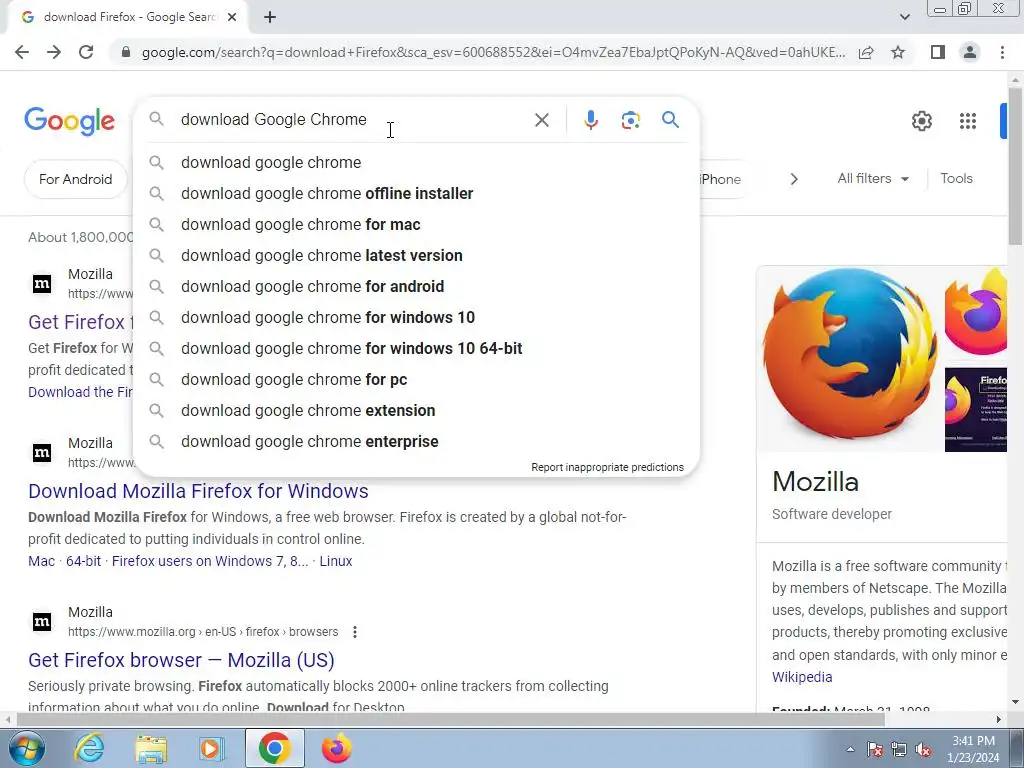Go forward to the next page

point(54,52)
